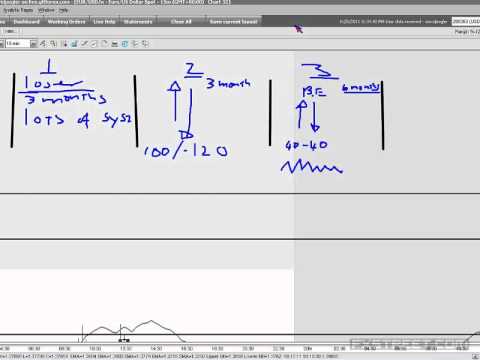Click the chart interval input box
Viewport: 480px width, 360px height.
(x=18, y=44)
